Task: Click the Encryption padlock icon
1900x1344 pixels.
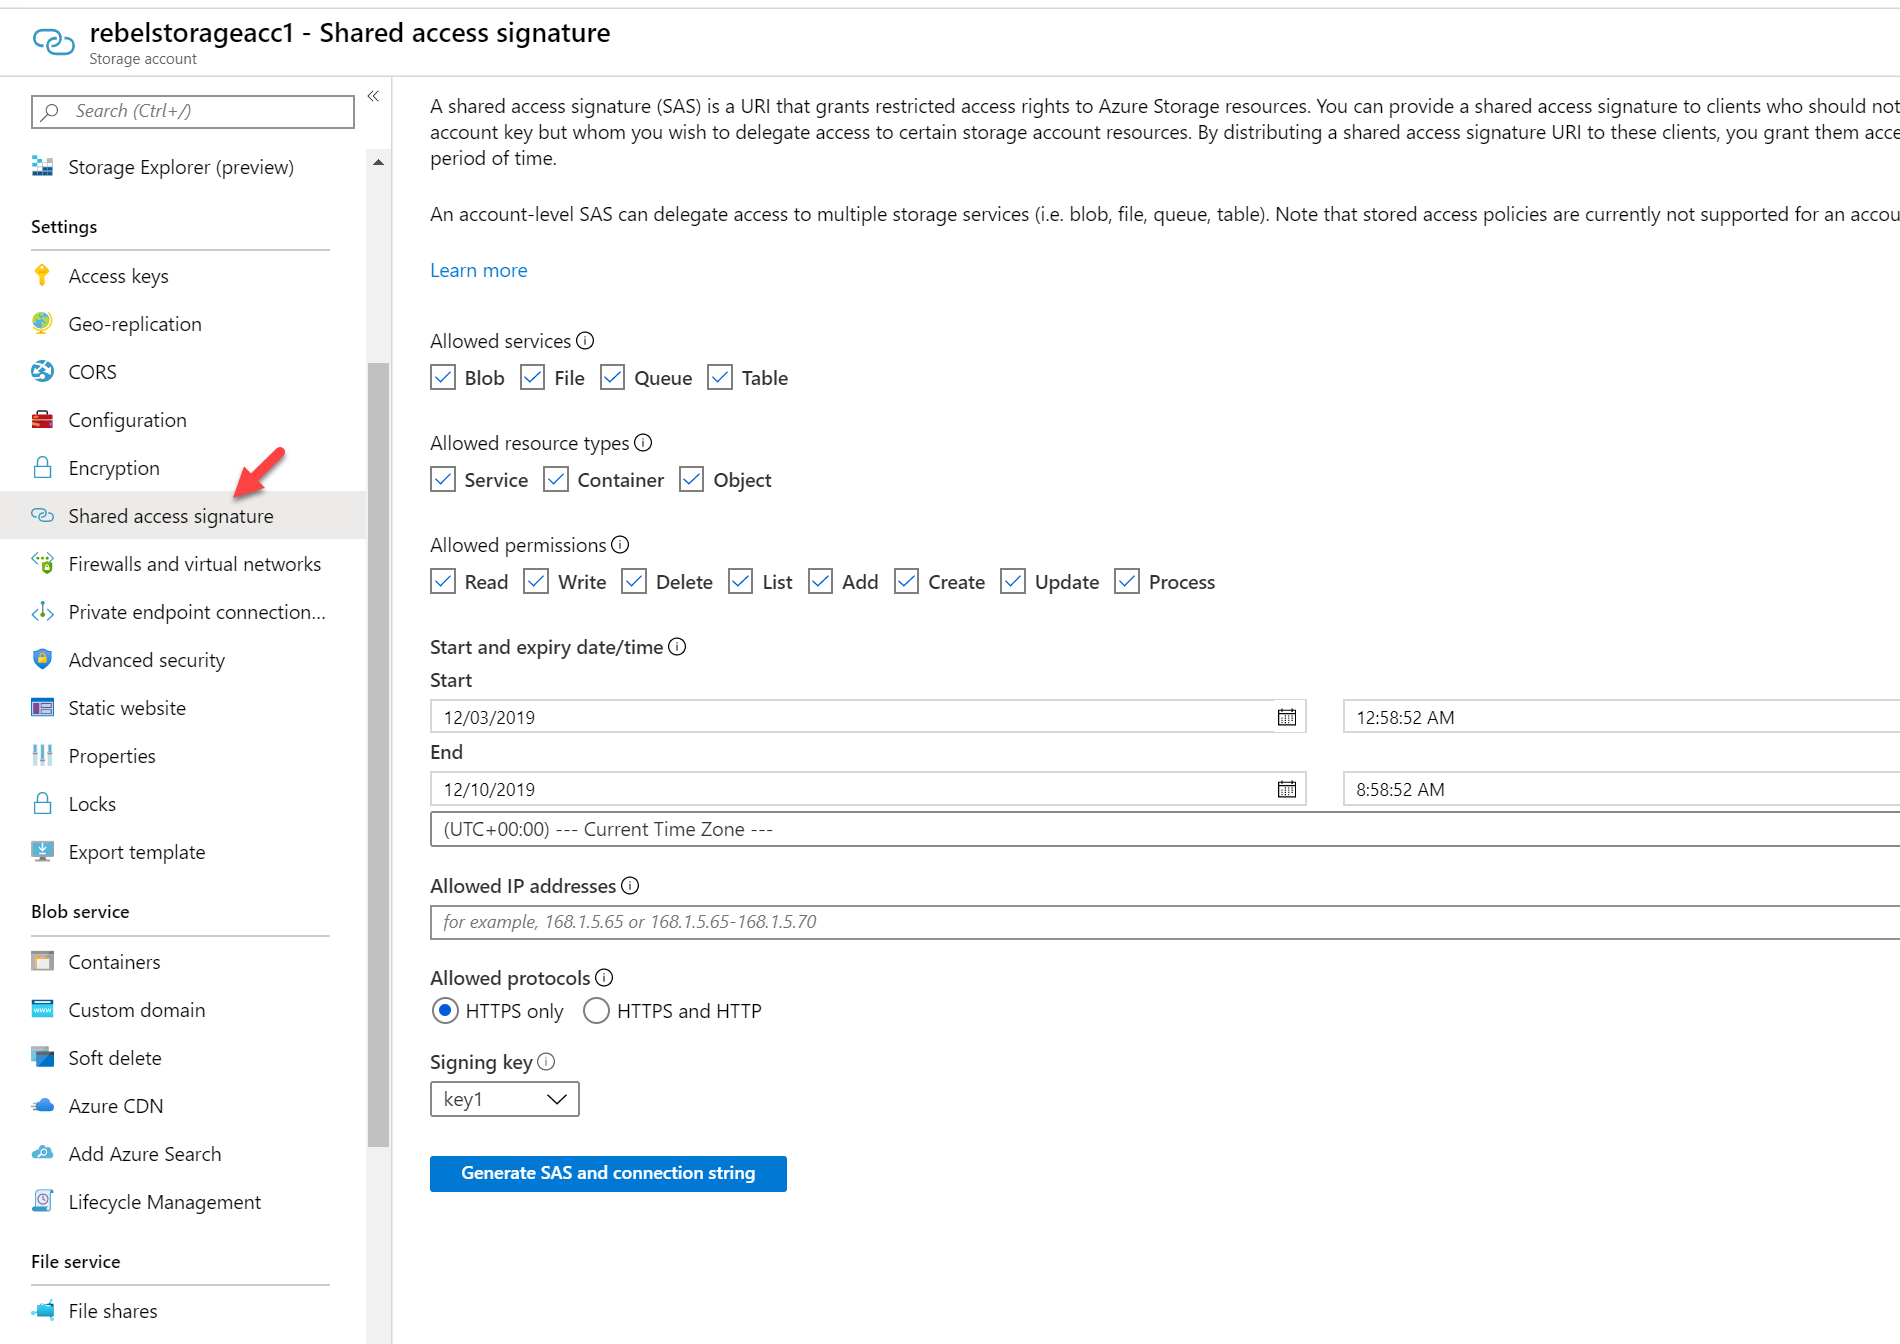Action: coord(42,468)
